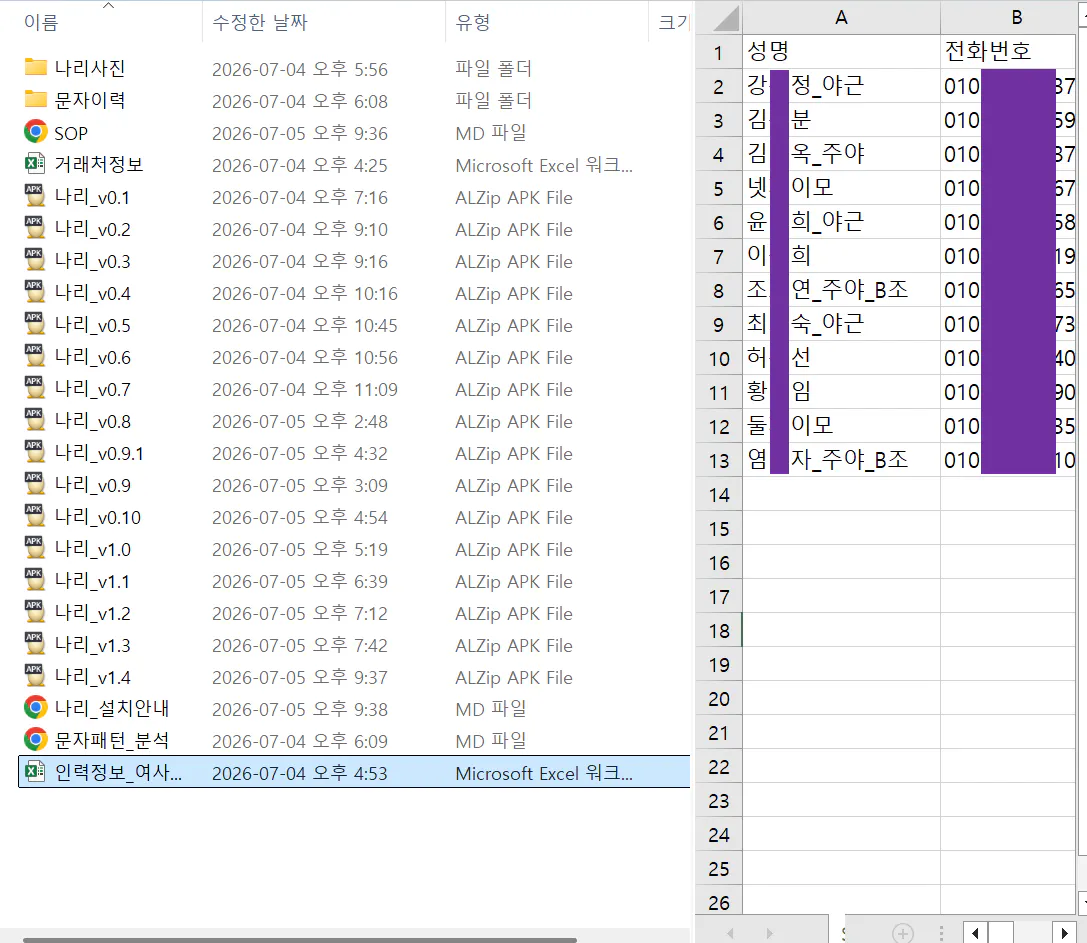Click the APK icon of 나리_v0.10
Image resolution: width=1087 pixels, height=943 pixels.
35,516
